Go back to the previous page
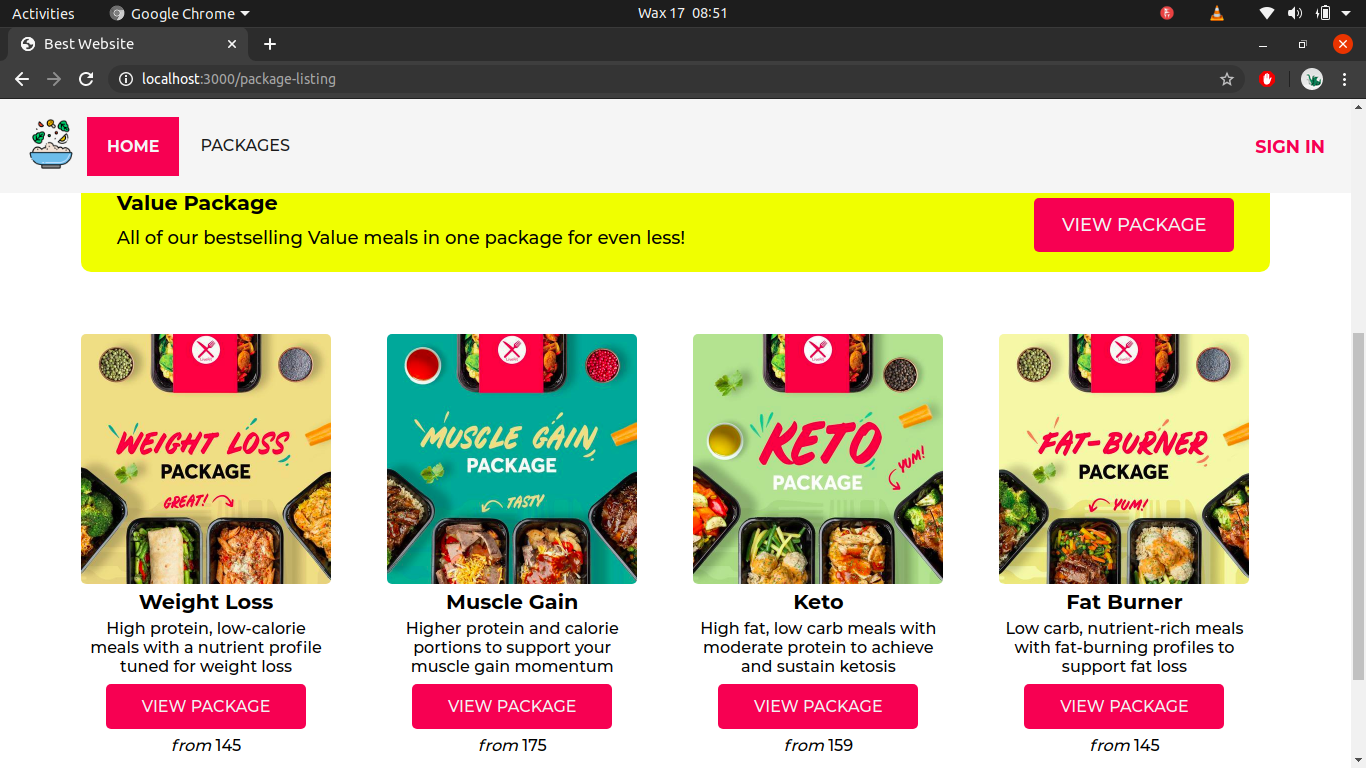The width and height of the screenshot is (1366, 768). click(x=22, y=79)
